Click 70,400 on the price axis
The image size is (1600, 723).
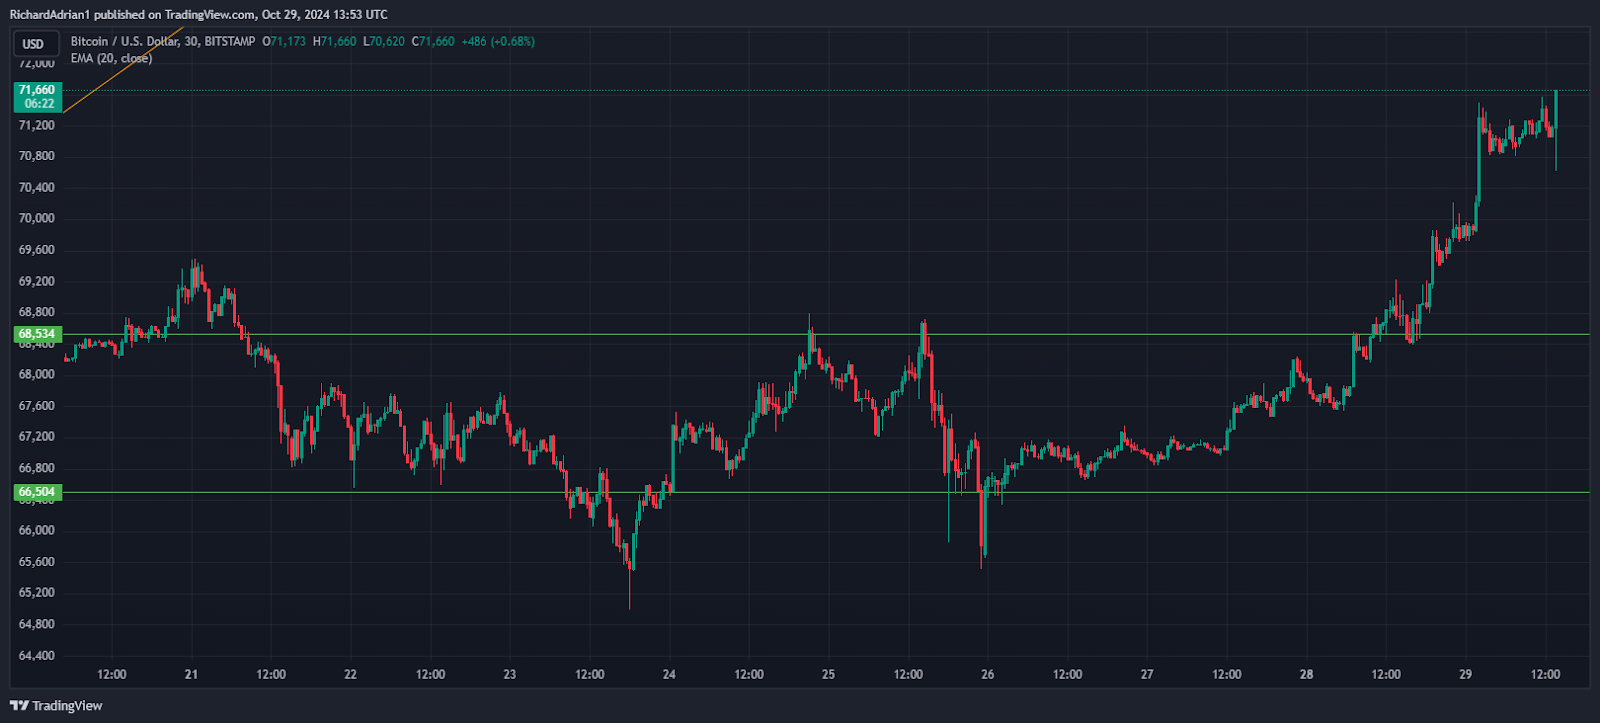tap(37, 187)
